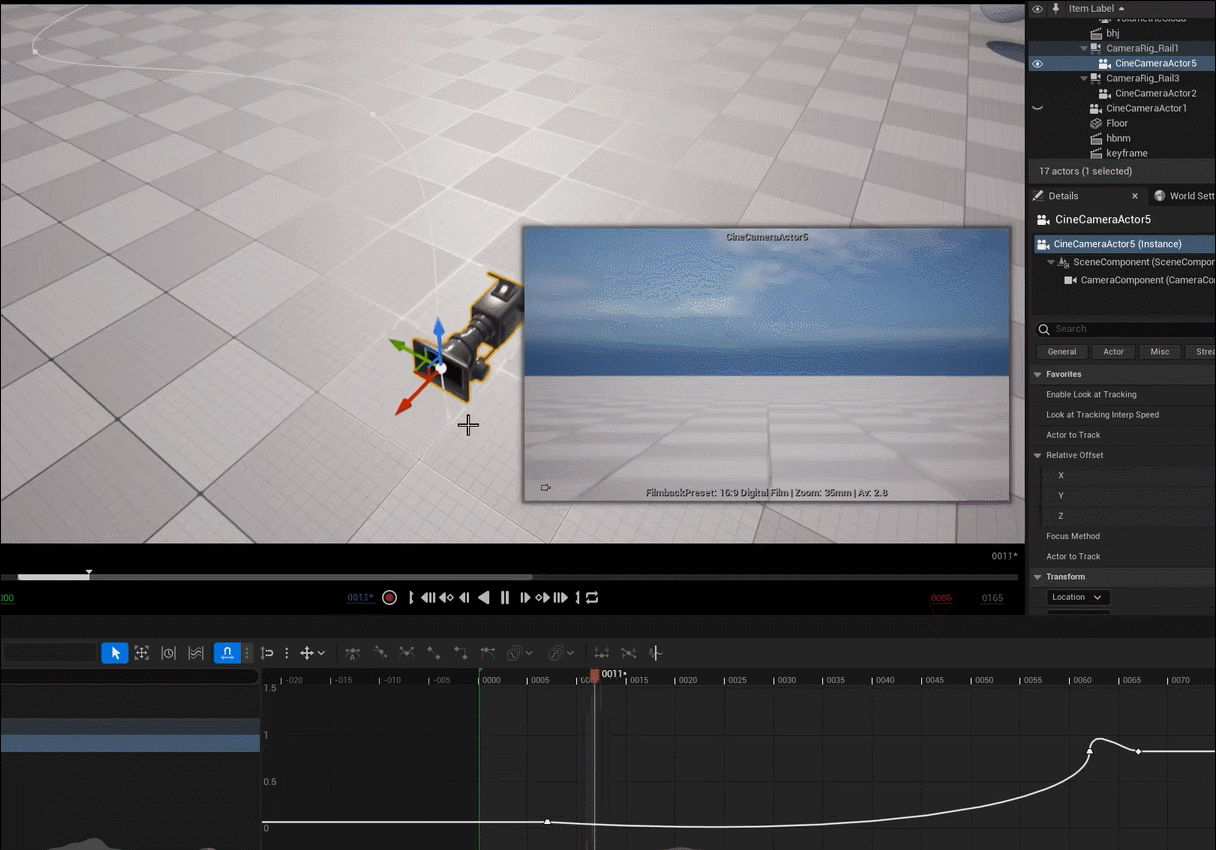
Task: Collapse the Favorites section
Action: pos(1038,374)
